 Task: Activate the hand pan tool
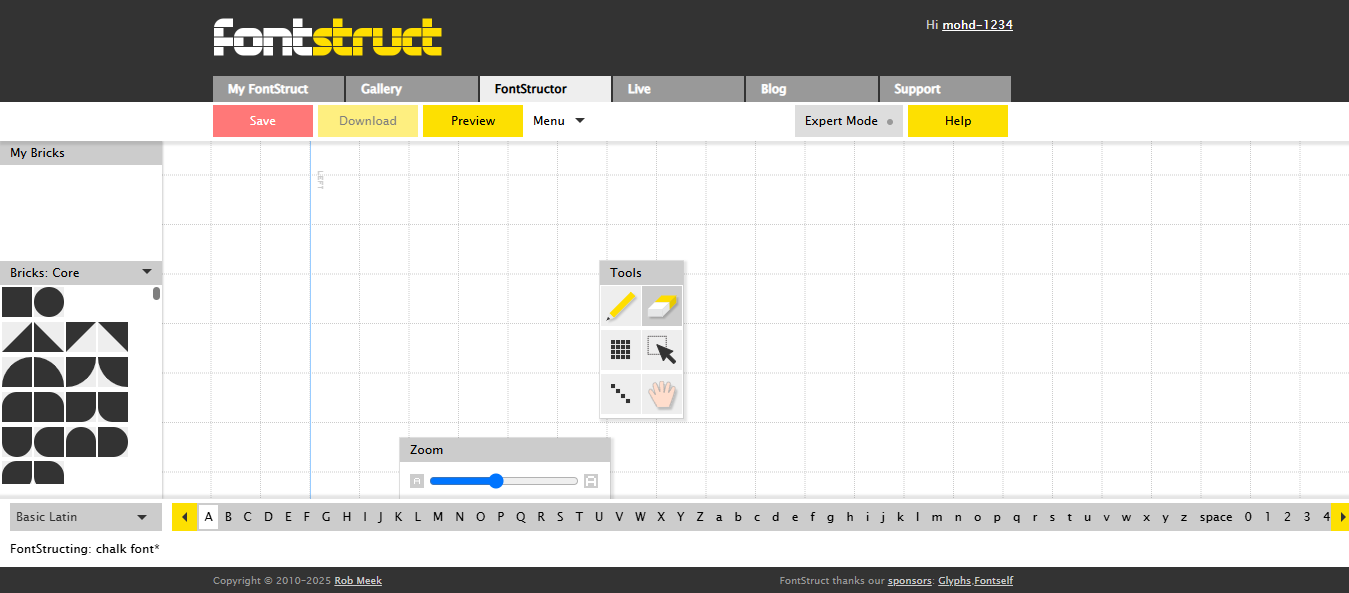click(x=661, y=393)
